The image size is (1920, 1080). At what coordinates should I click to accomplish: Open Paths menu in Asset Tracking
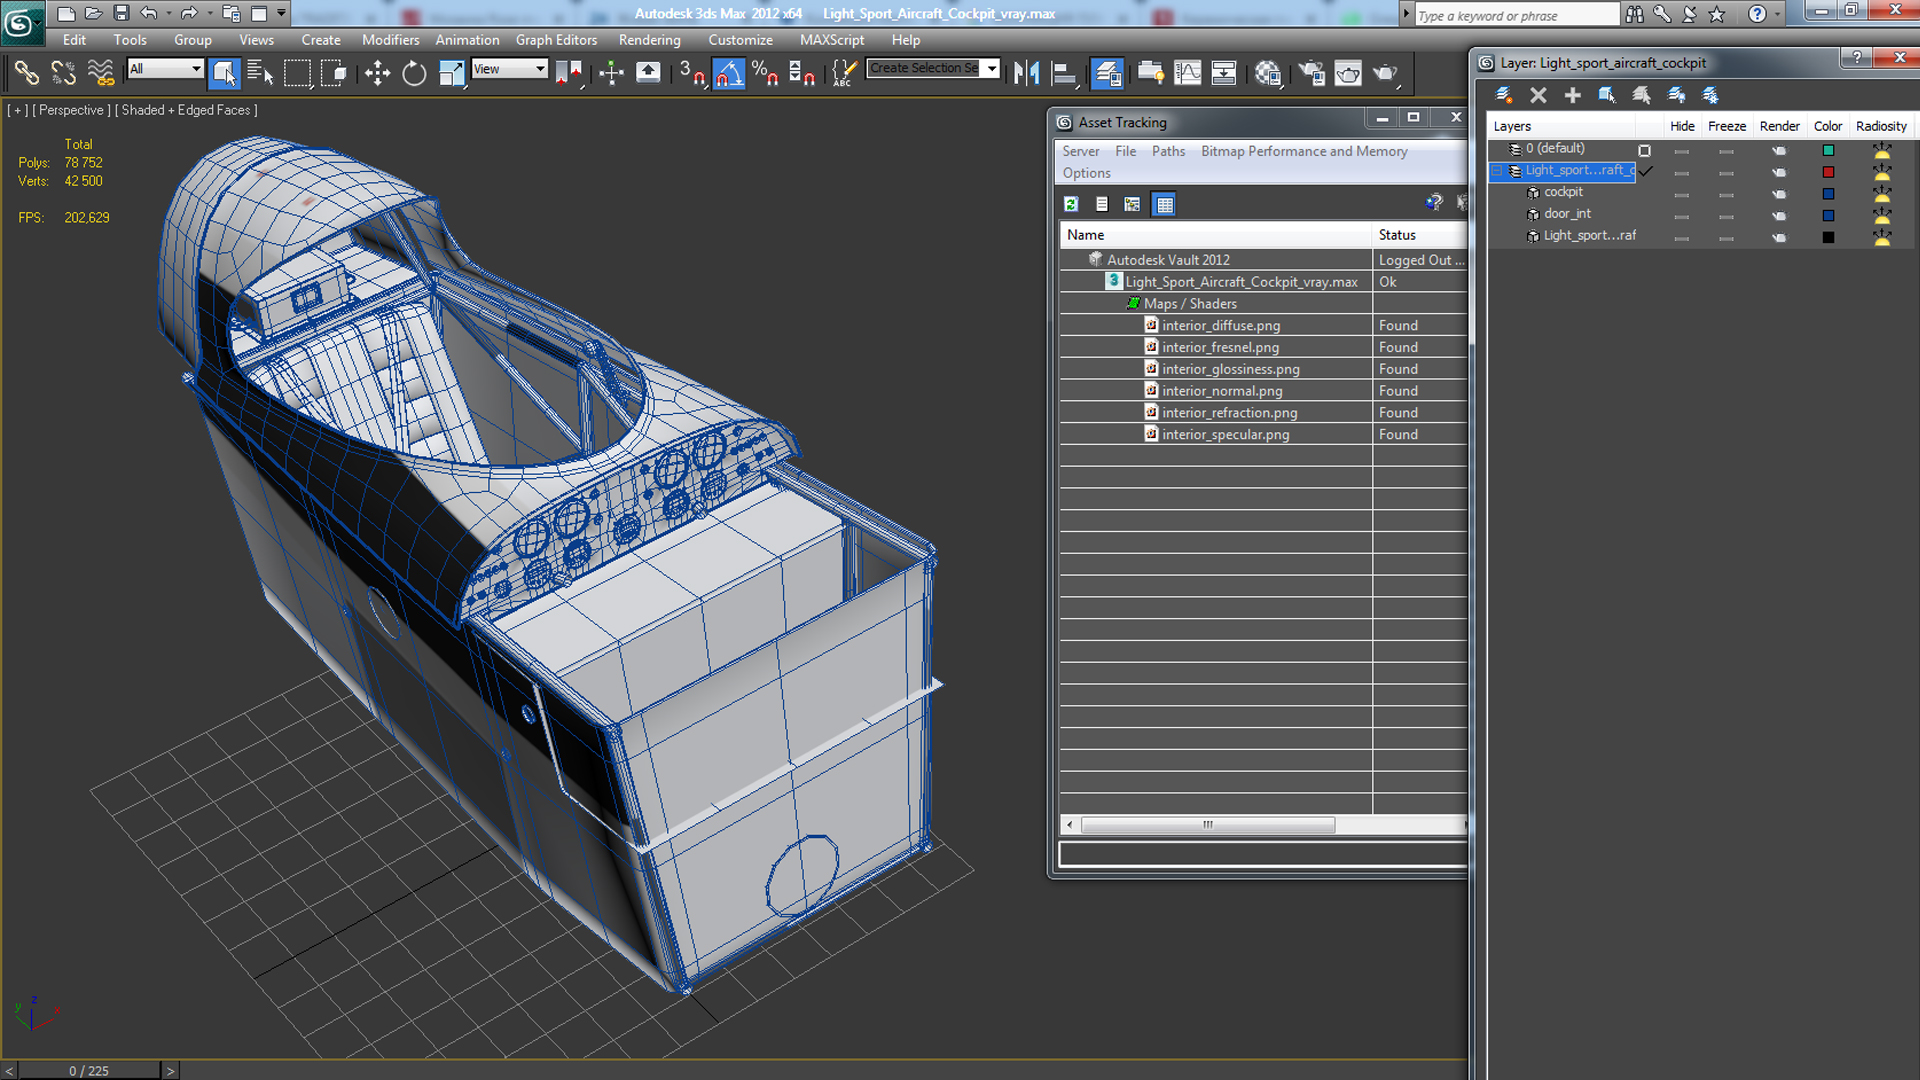click(1167, 151)
